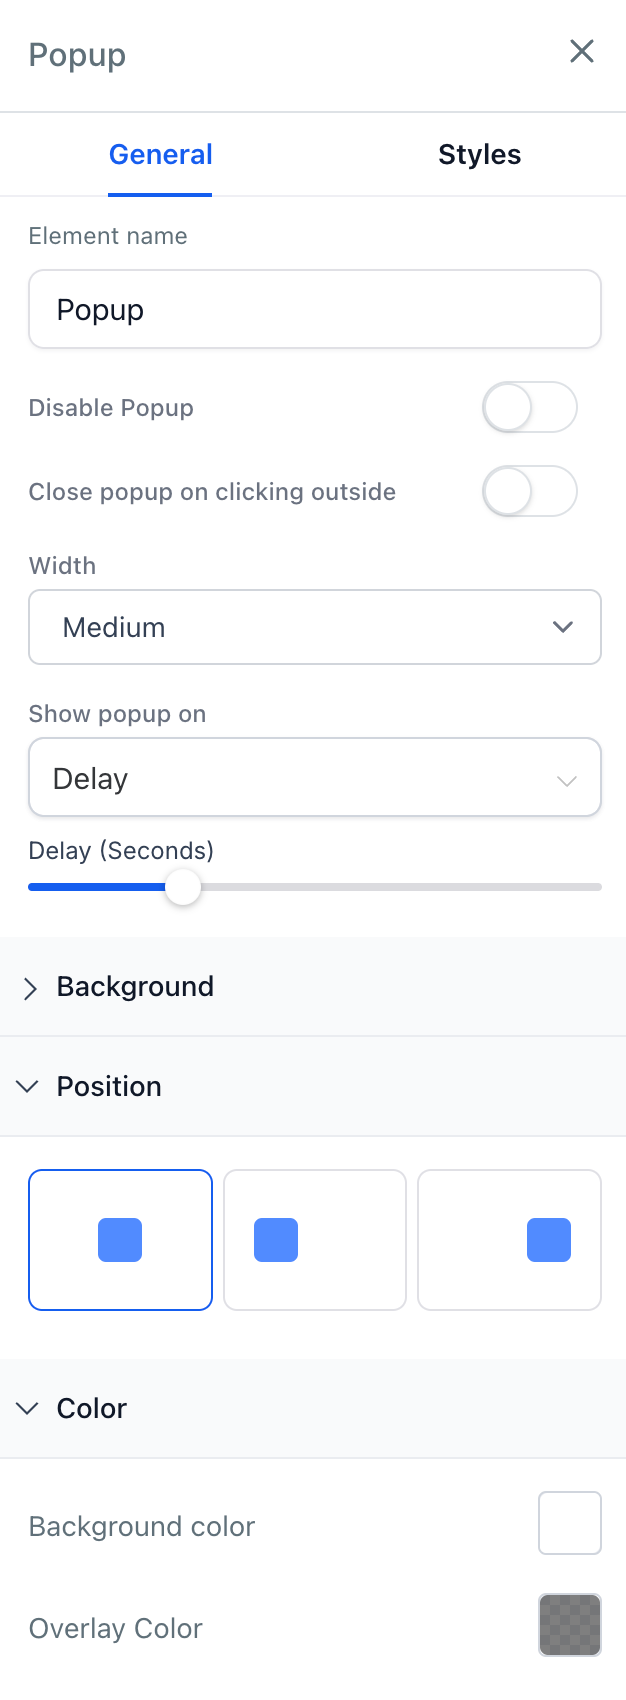Open the Show popup on dropdown
This screenshot has width=626, height=1700.
pyautogui.click(x=314, y=778)
